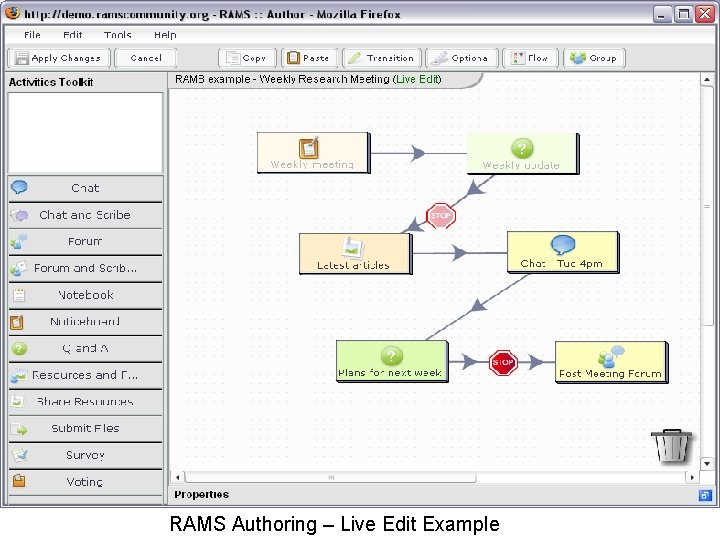Viewport: 720px width, 540px height.
Task: Maximize the Firefox window
Action: coord(683,14)
